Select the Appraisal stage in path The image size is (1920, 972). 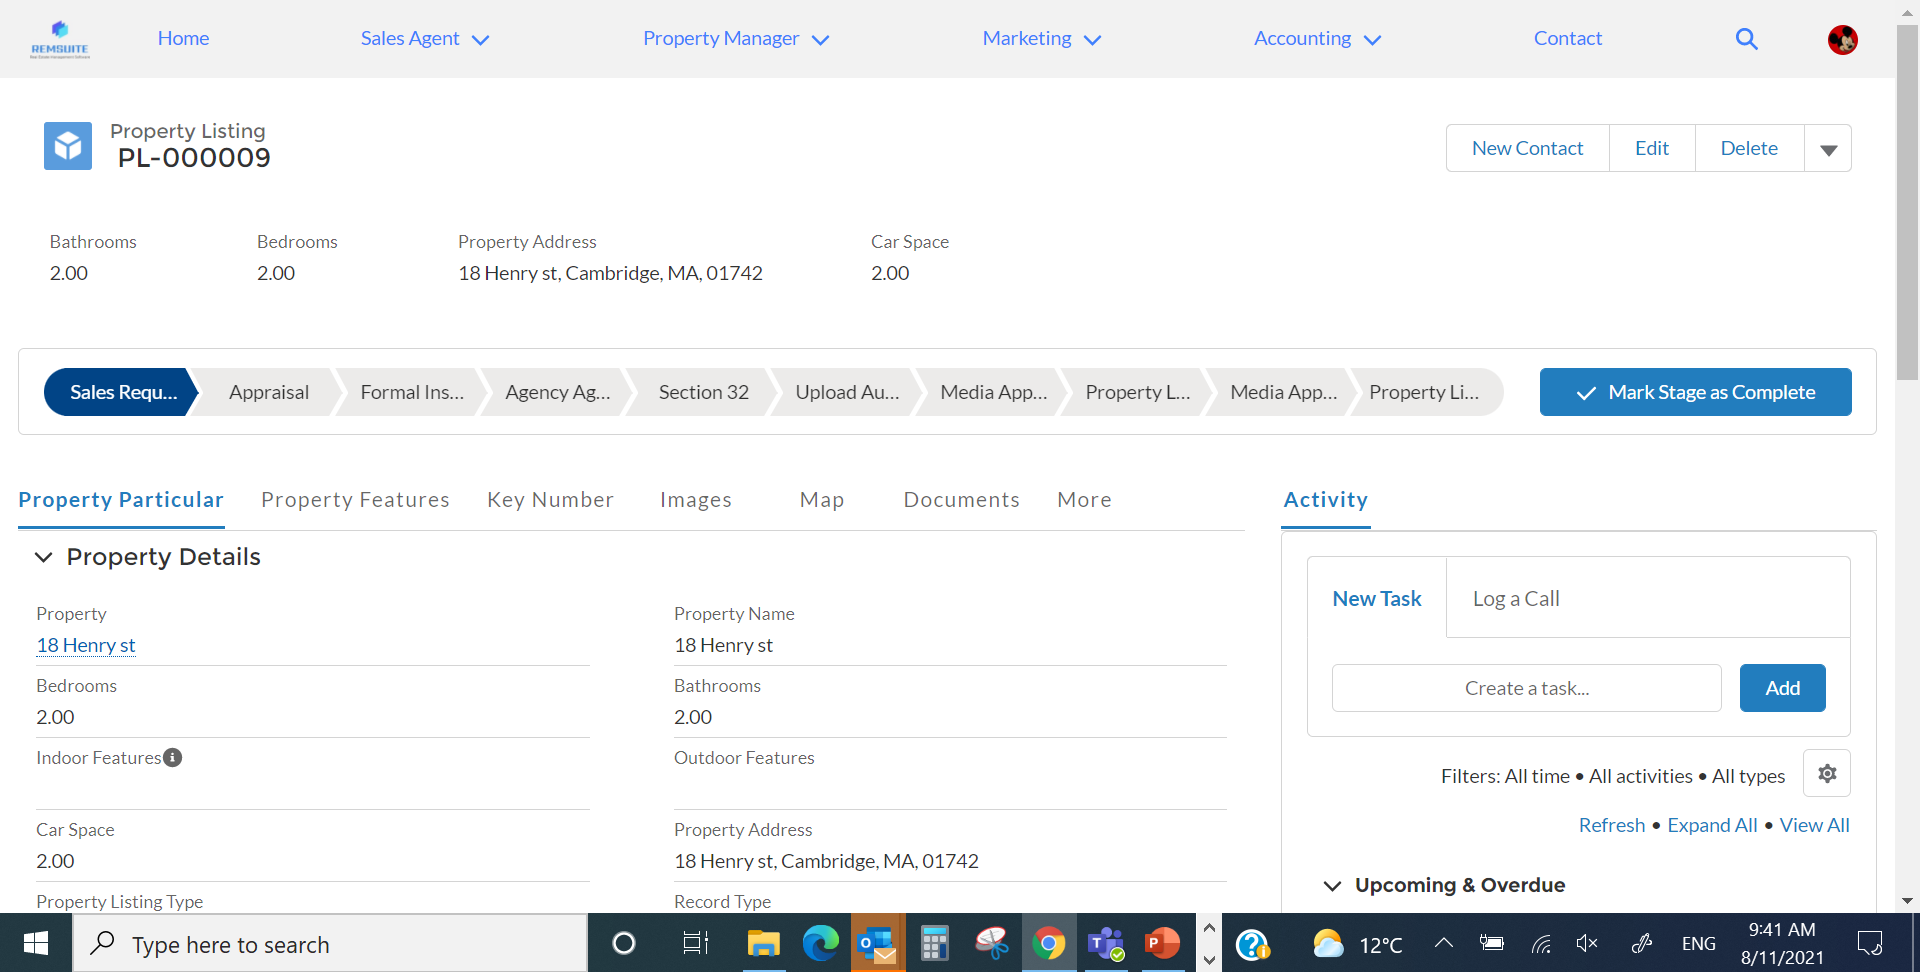click(268, 392)
